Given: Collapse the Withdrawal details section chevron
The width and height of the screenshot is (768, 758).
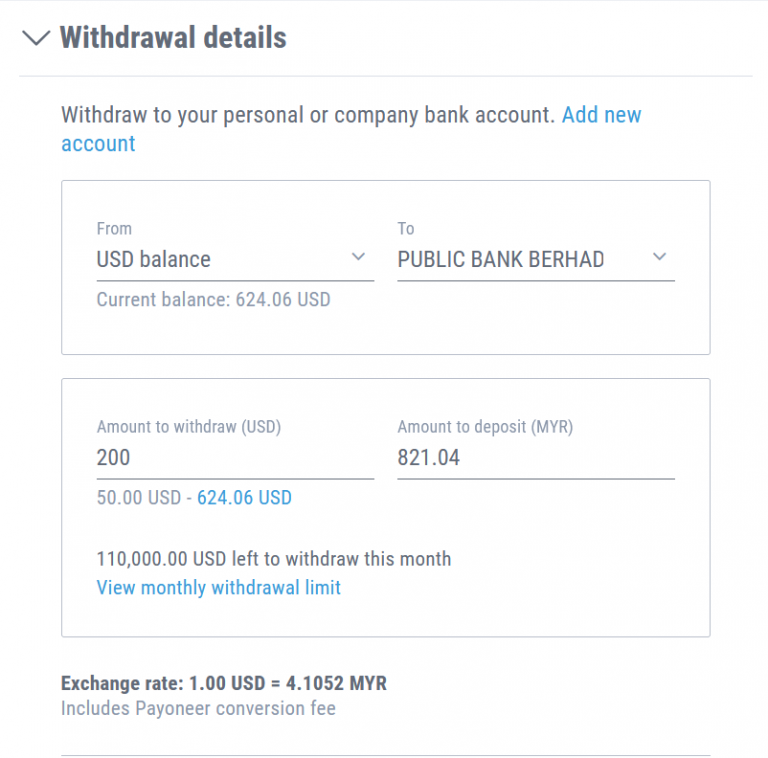Looking at the screenshot, I should click(x=36, y=38).
